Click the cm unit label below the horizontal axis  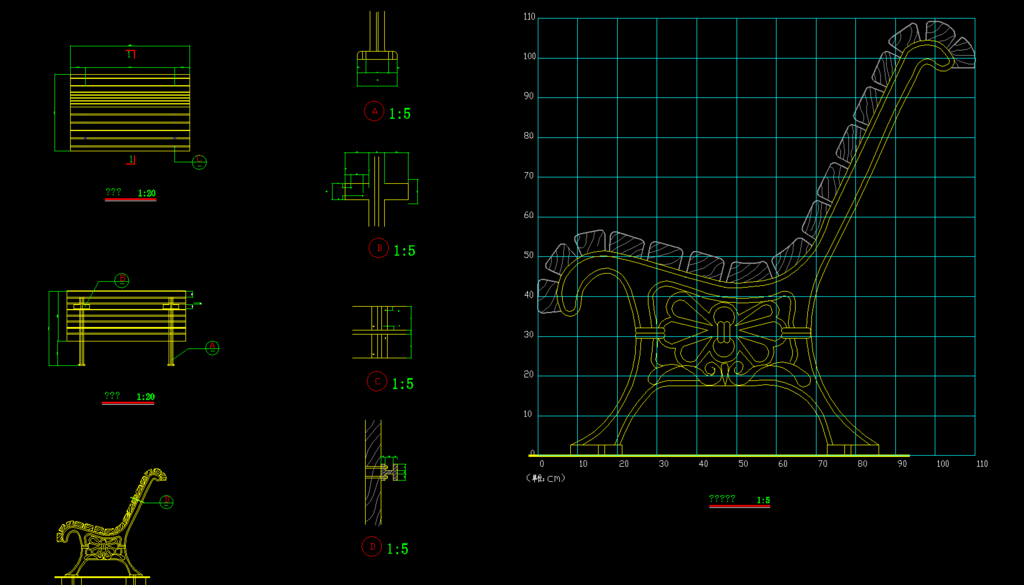(546, 478)
